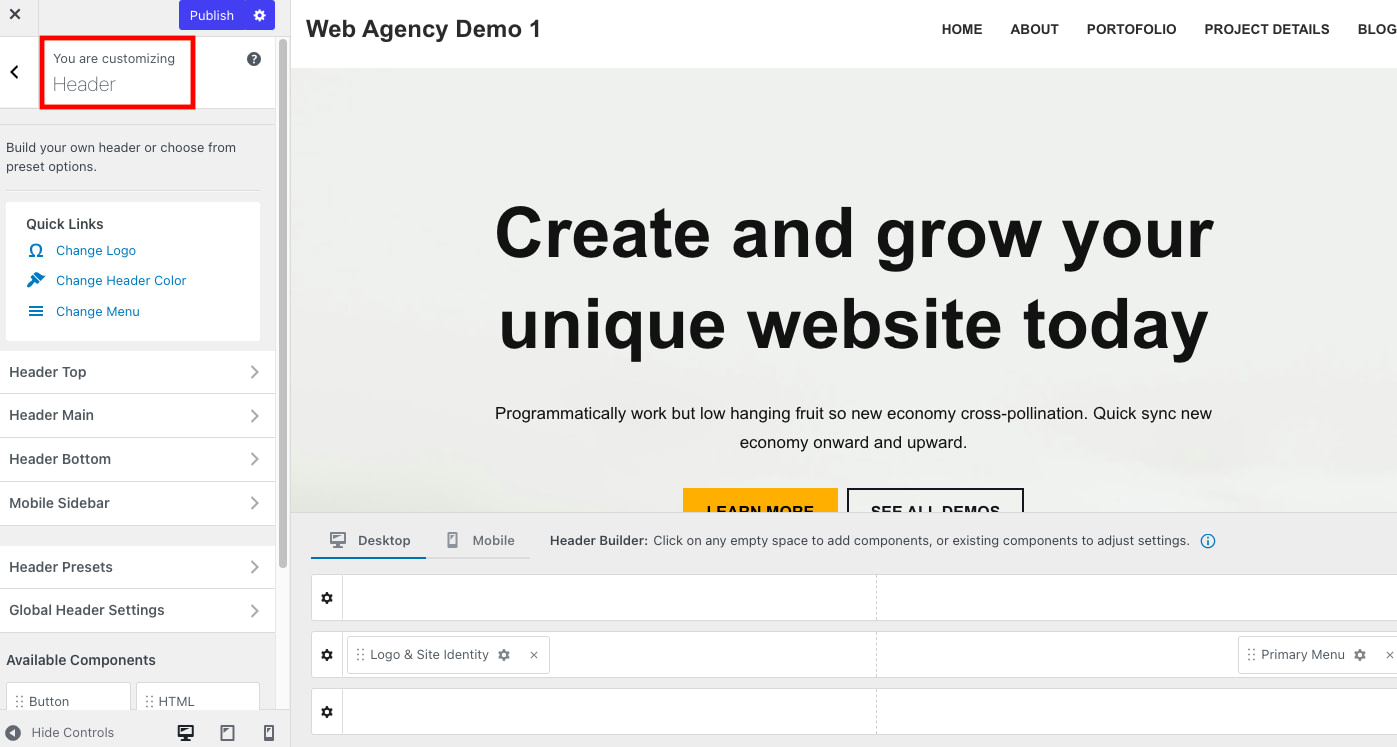Open PORTOFOLIO in the site navigation
This screenshot has height=747, width=1397.
[1131, 29]
